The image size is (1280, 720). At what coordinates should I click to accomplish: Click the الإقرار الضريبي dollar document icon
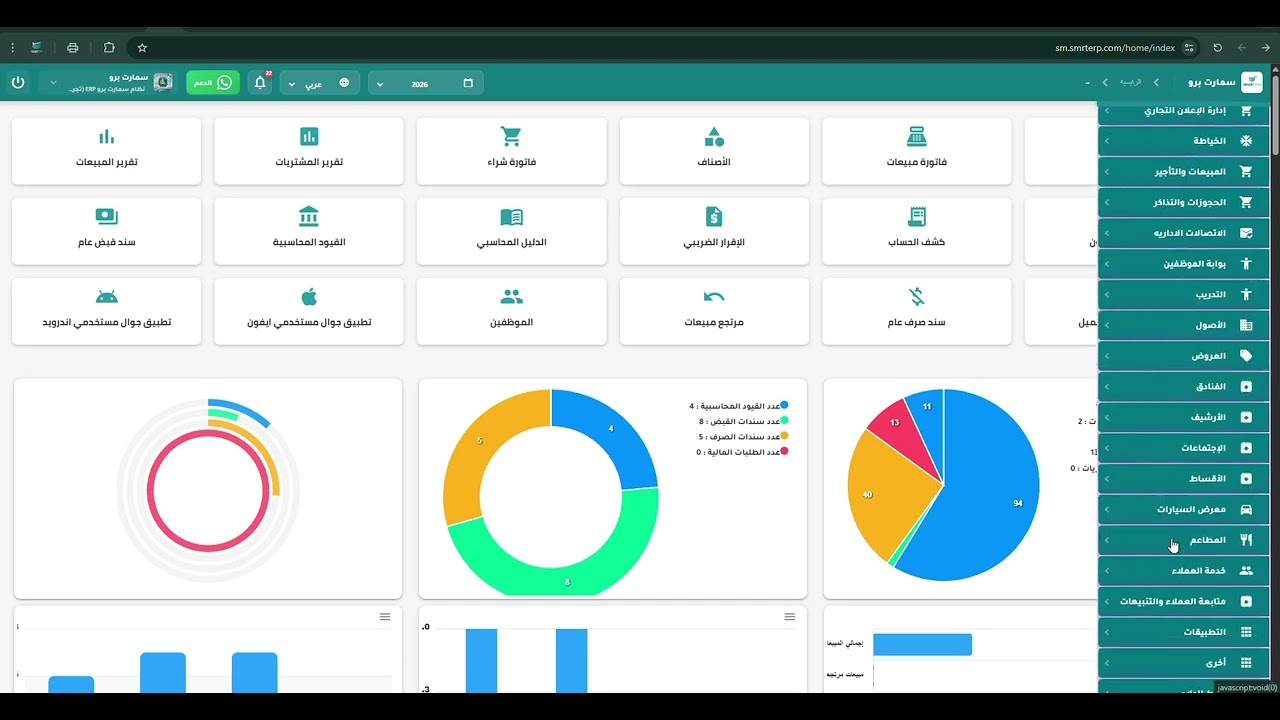pyautogui.click(x=714, y=217)
